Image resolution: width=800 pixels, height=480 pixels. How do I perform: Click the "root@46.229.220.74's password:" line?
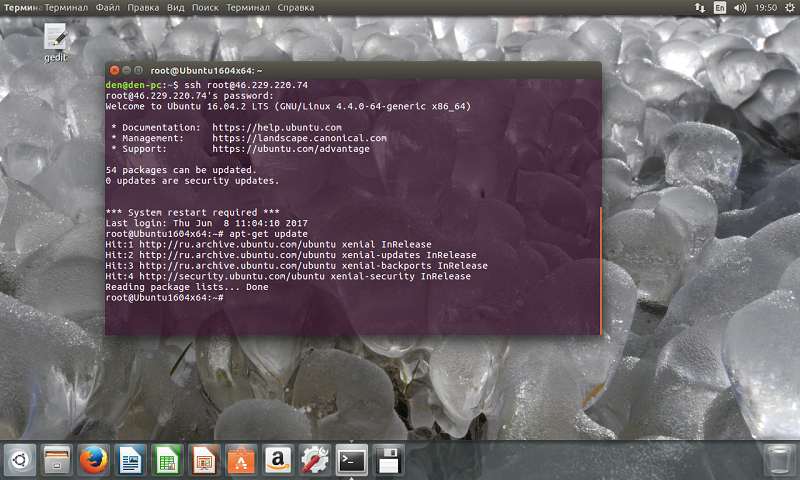tap(189, 96)
